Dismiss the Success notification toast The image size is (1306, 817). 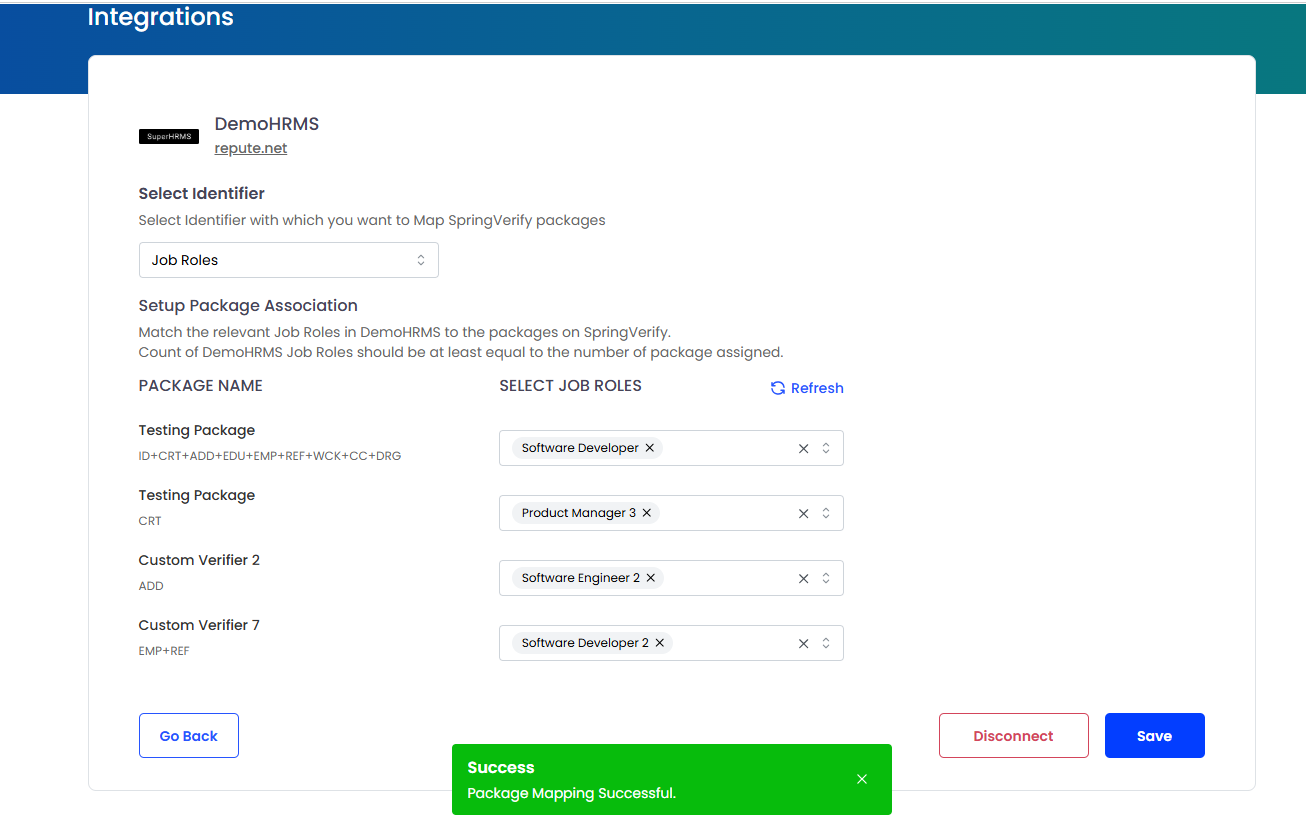tap(862, 779)
